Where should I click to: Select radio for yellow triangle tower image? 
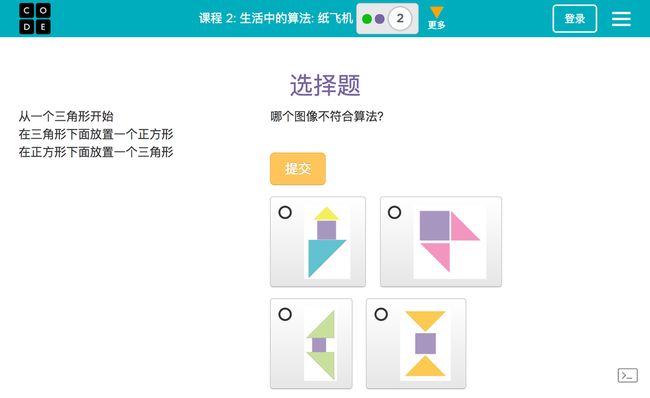[x=285, y=212]
